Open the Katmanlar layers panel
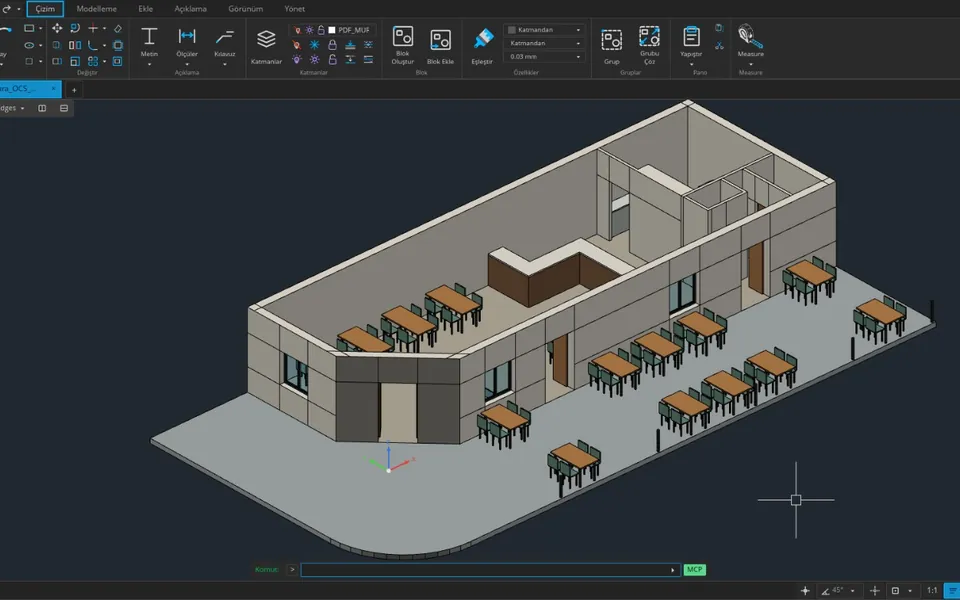This screenshot has width=960, height=600. click(266, 47)
